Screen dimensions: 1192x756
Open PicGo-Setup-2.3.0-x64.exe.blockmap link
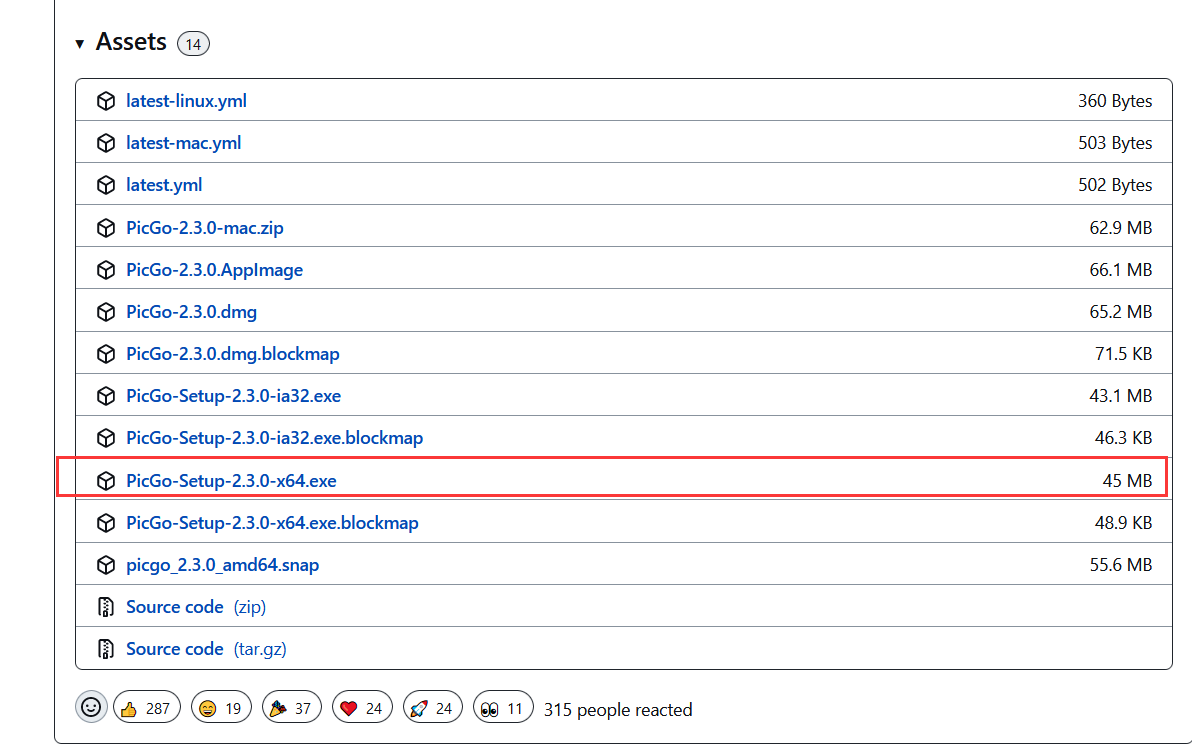pos(272,523)
